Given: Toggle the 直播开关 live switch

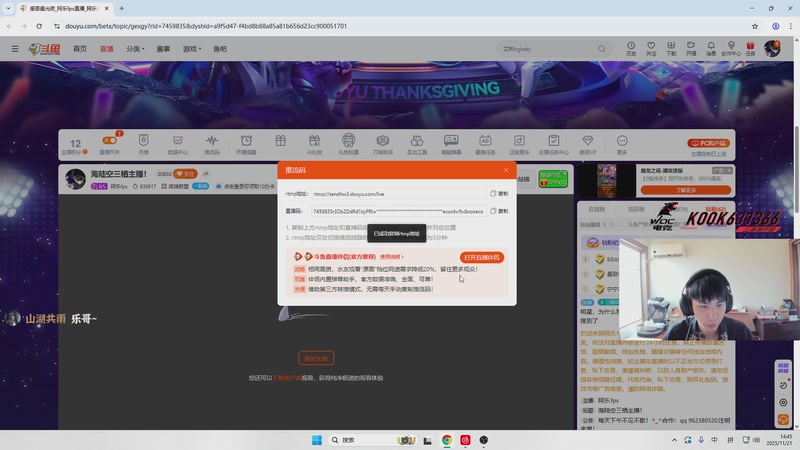Looking at the screenshot, I should click(109, 140).
